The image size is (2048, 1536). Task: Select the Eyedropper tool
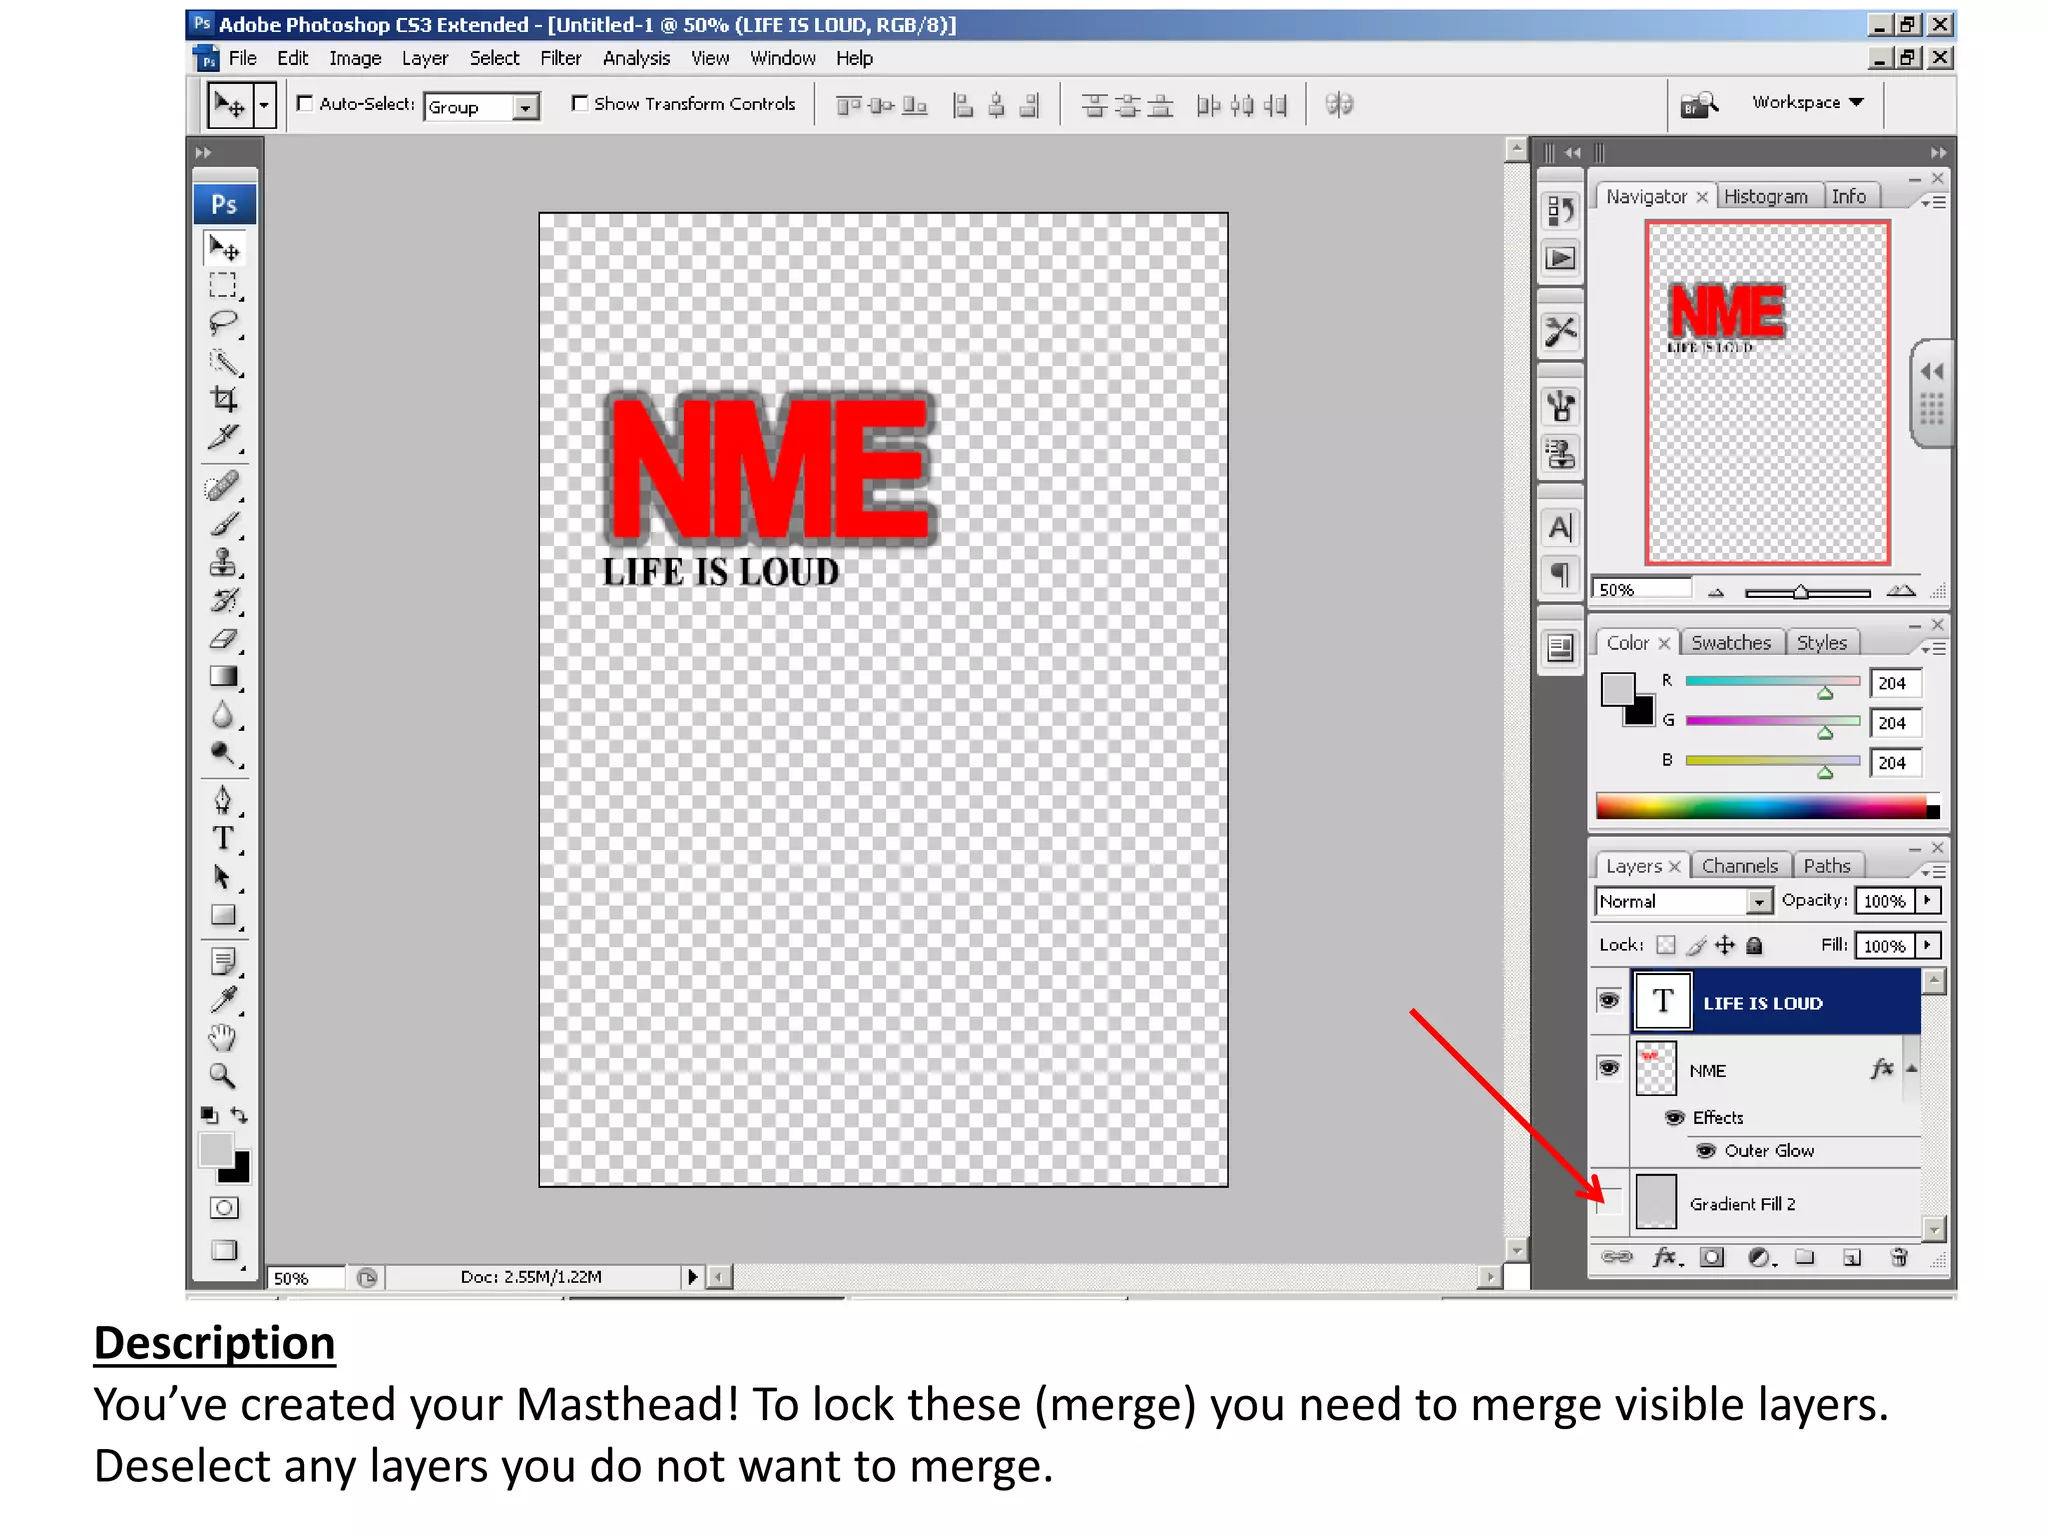click(223, 1000)
